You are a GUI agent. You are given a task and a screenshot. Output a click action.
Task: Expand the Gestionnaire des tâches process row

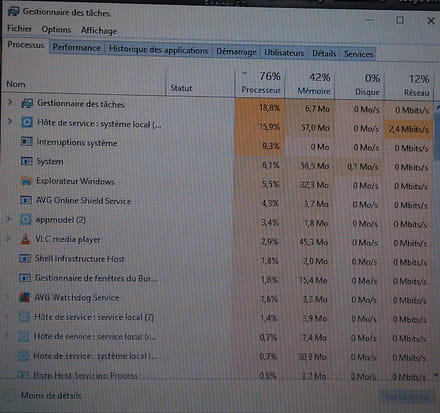coord(10,102)
